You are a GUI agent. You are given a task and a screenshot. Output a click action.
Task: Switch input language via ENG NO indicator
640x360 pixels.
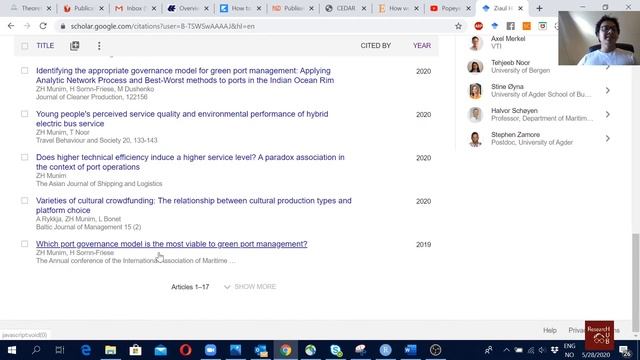tap(569, 350)
